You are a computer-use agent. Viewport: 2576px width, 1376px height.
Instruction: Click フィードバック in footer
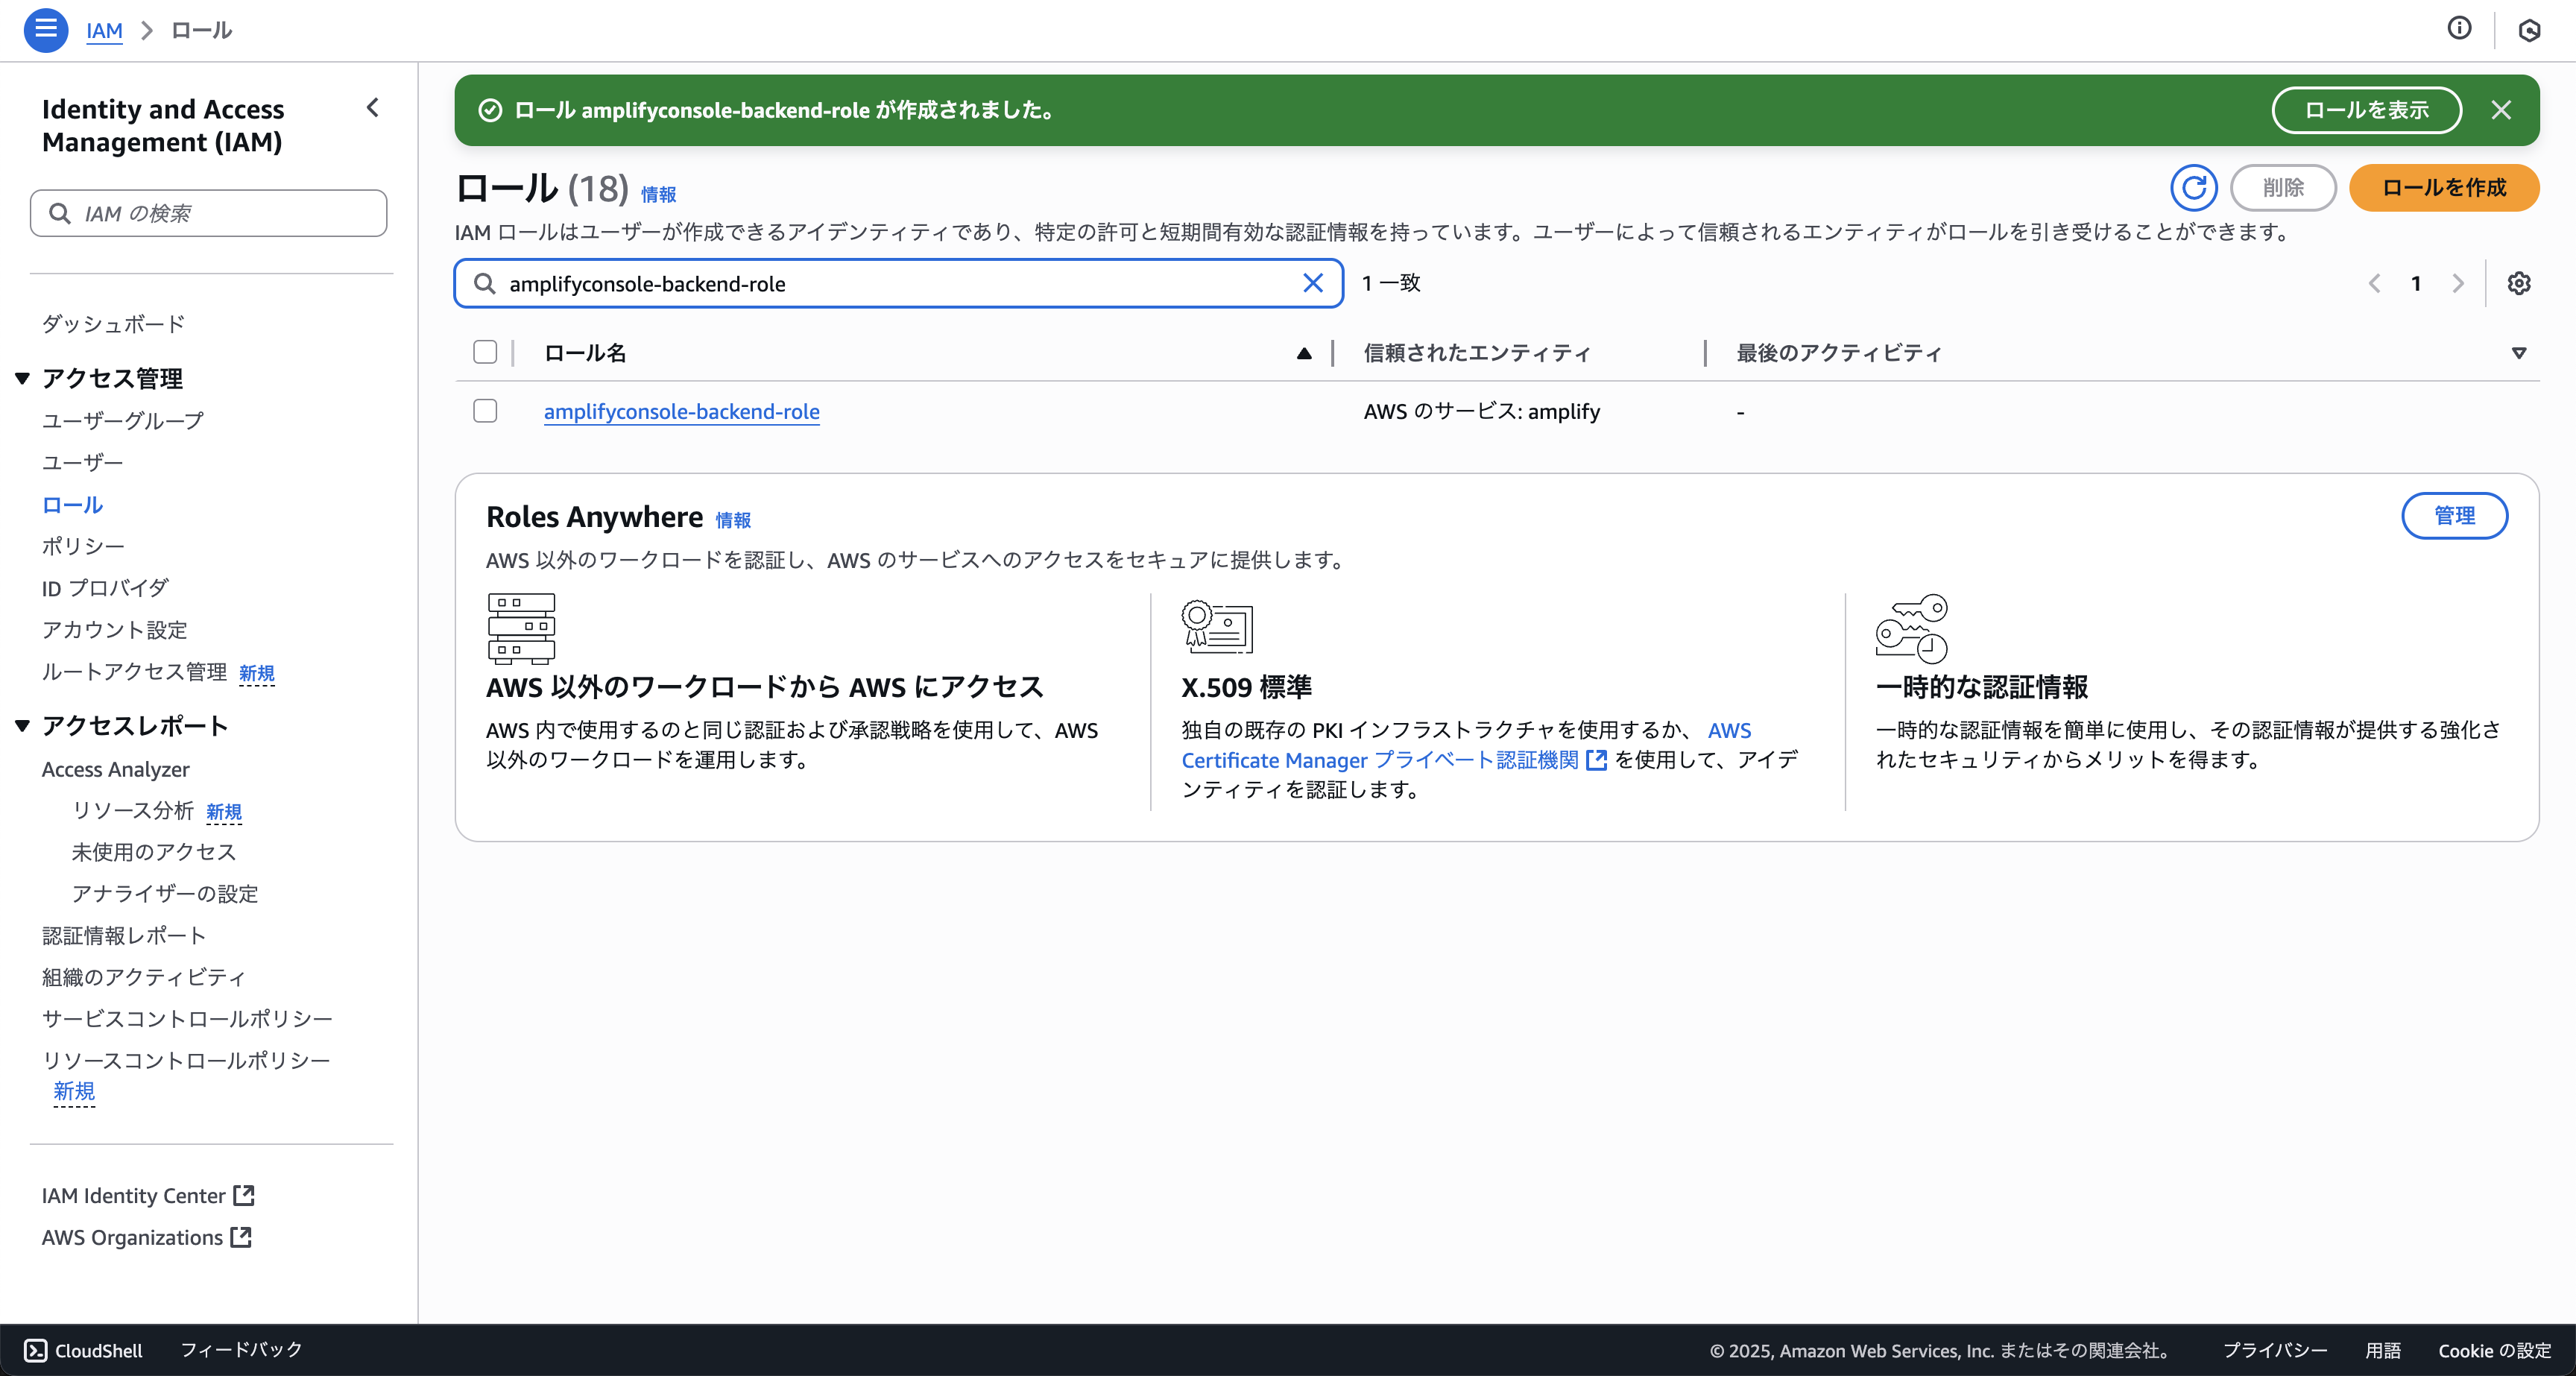click(x=241, y=1350)
